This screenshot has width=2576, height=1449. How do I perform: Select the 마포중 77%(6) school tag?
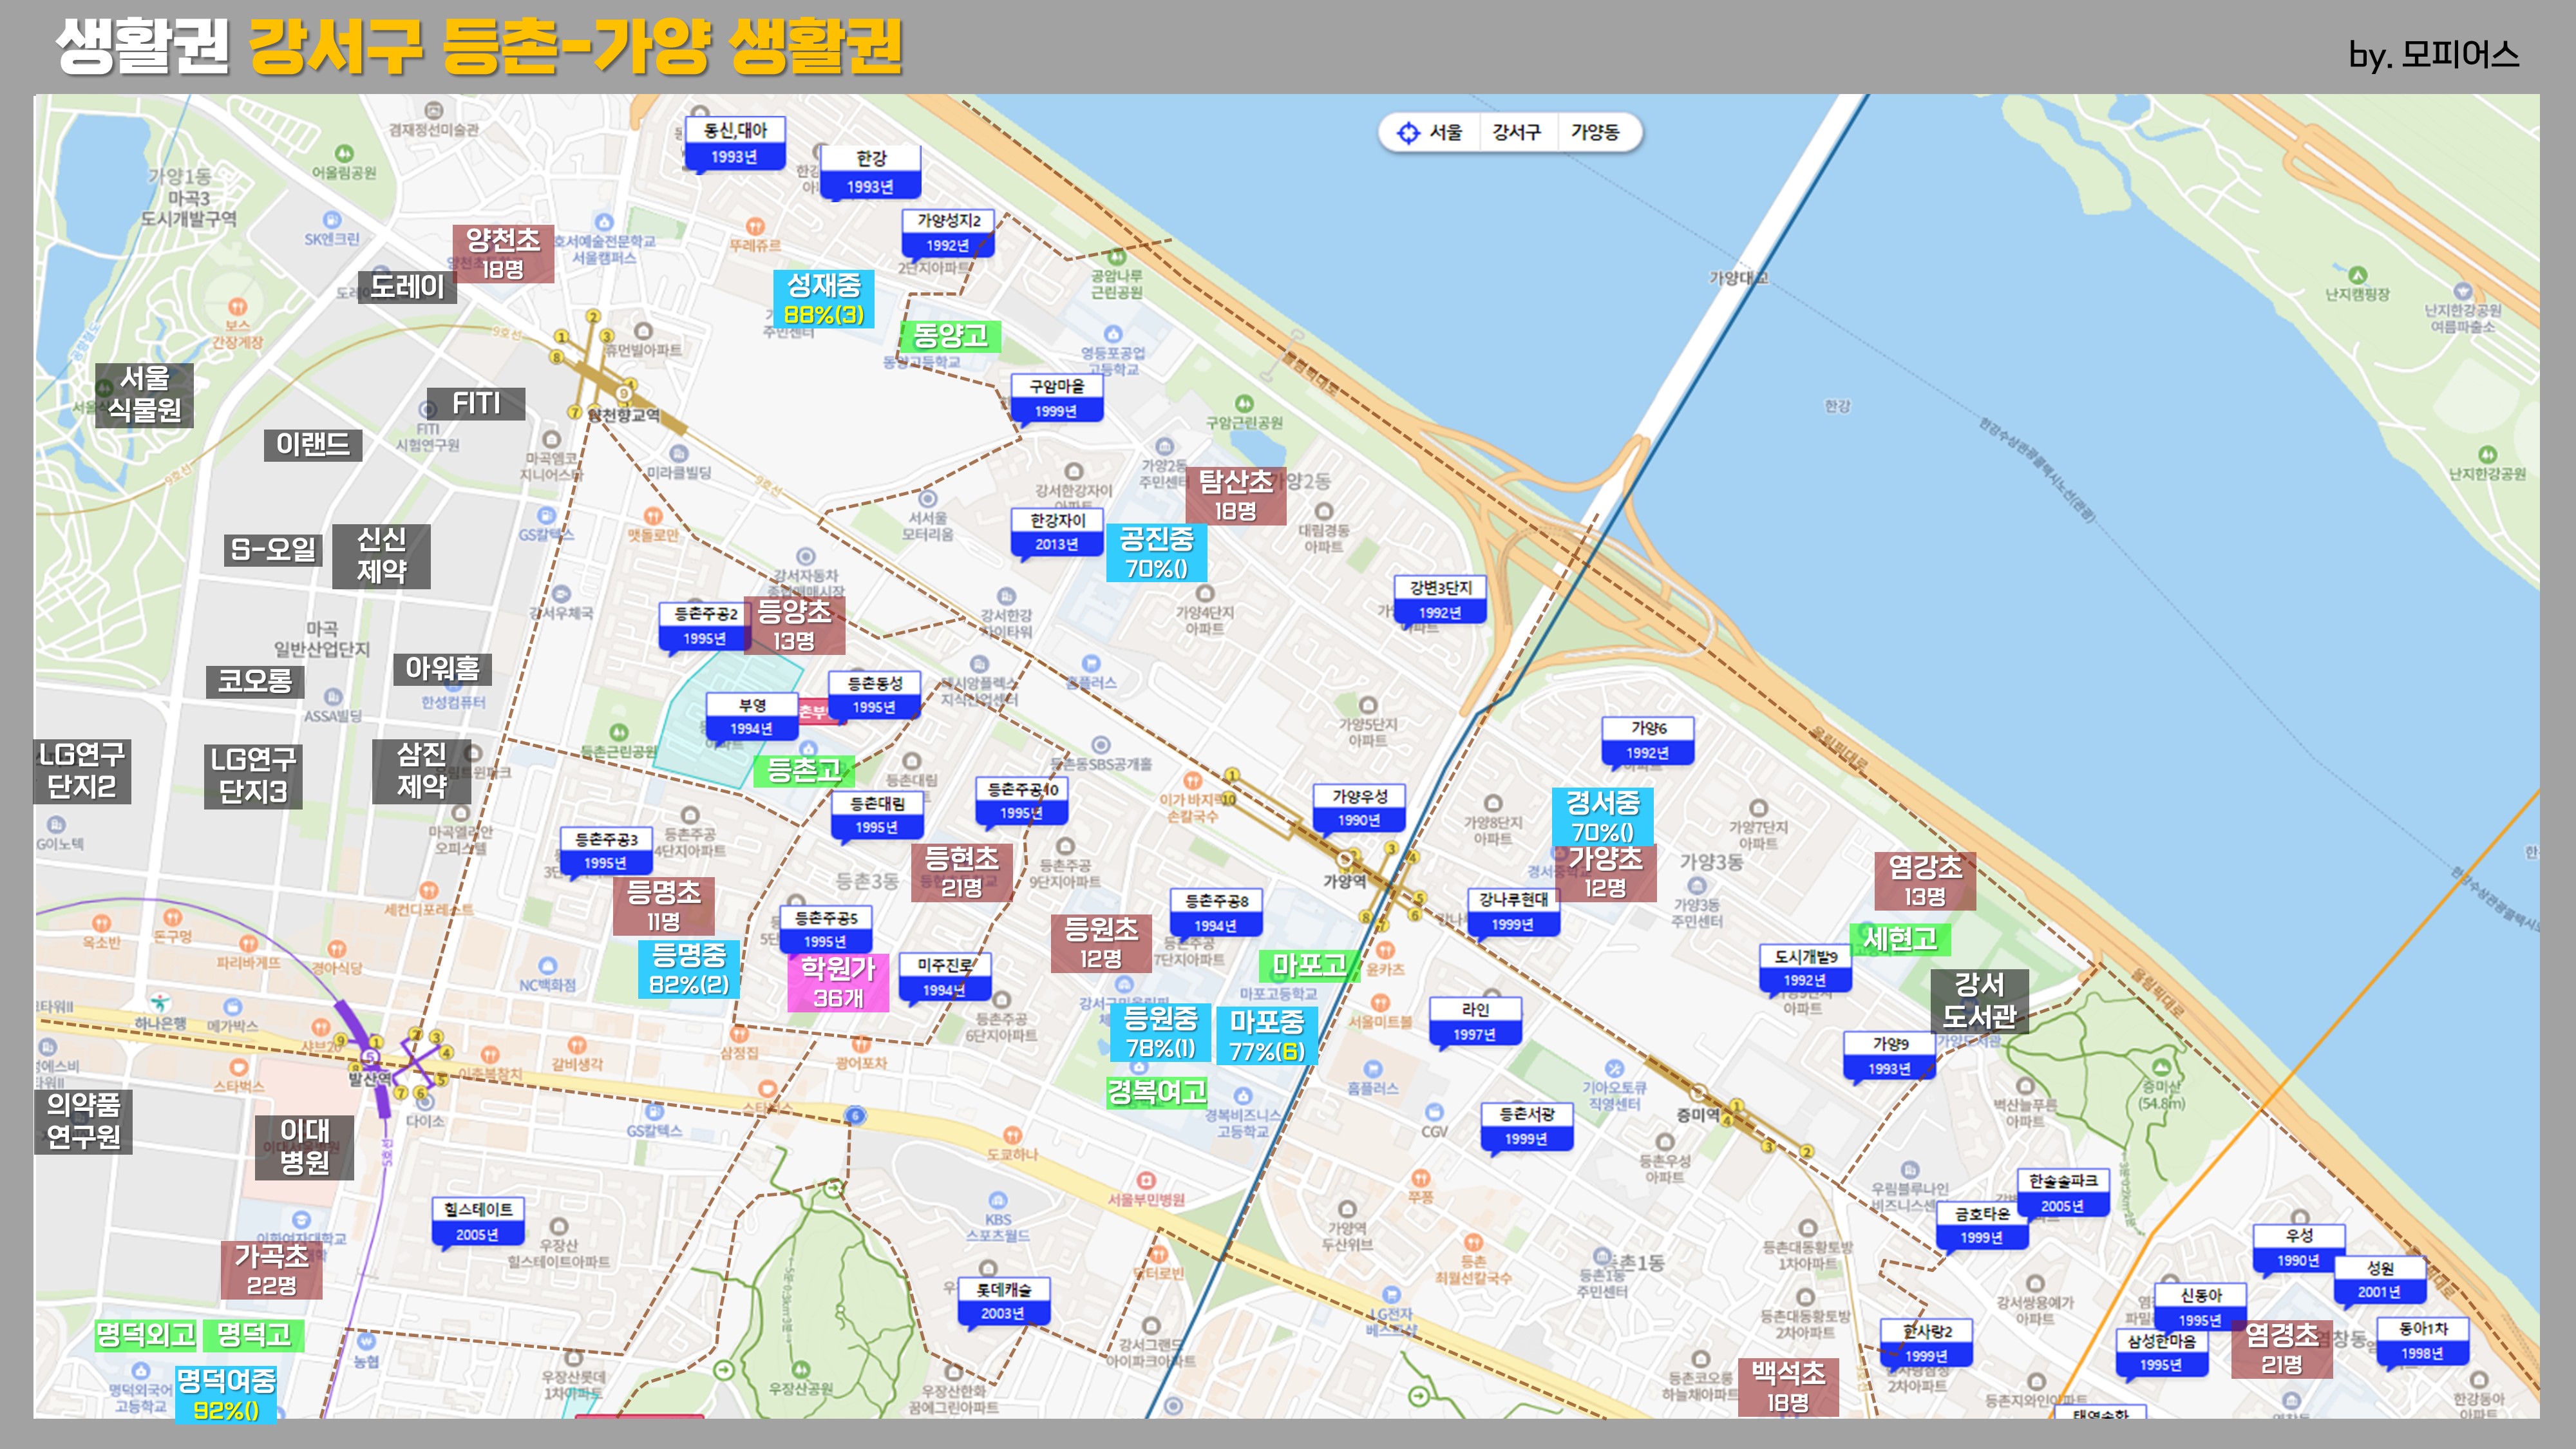coord(1266,1036)
